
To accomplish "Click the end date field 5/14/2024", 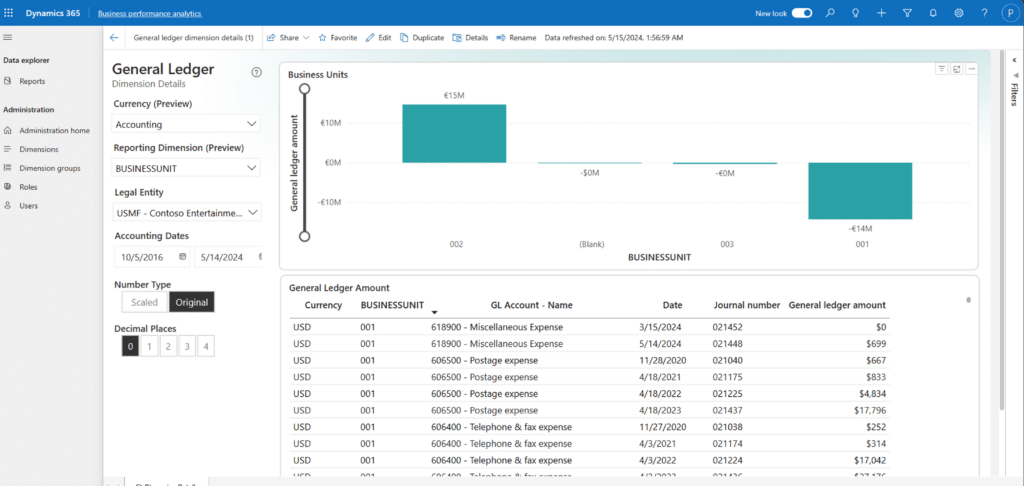I will click(x=229, y=257).
